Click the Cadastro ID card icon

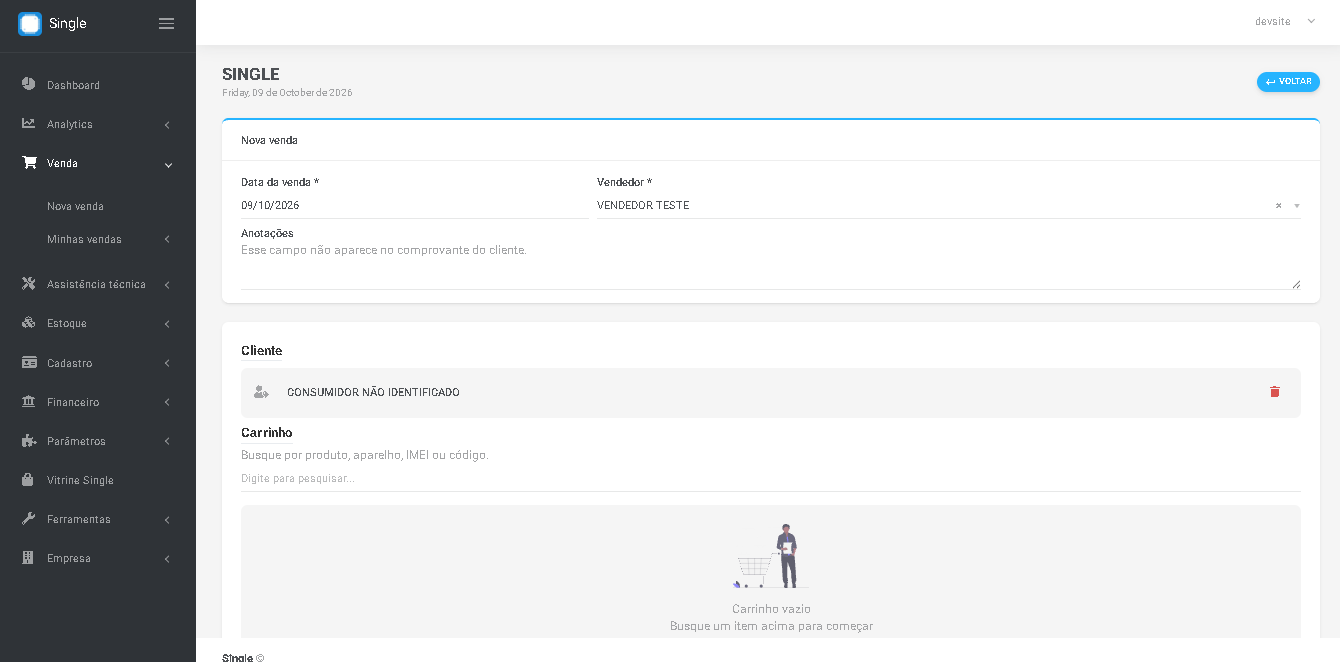point(29,362)
